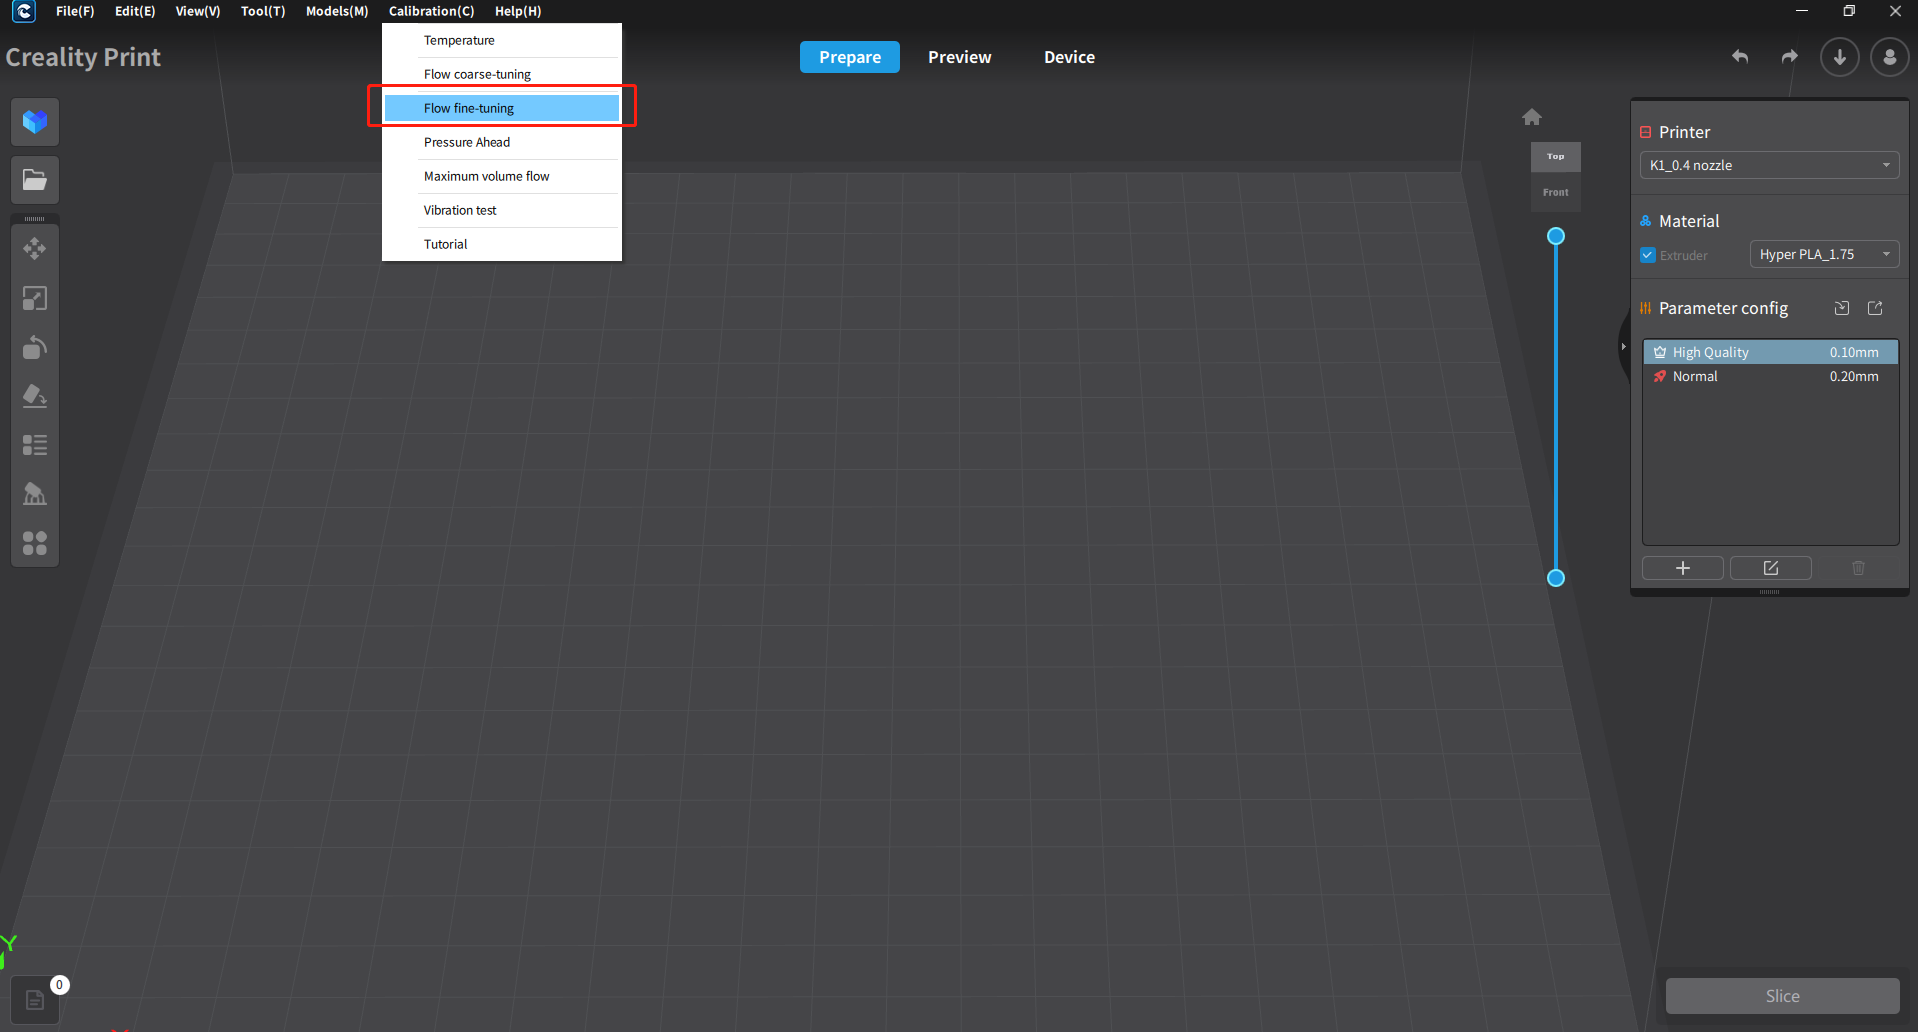The width and height of the screenshot is (1918, 1032).
Task: Select the 3D model cube tool
Action: click(x=35, y=122)
